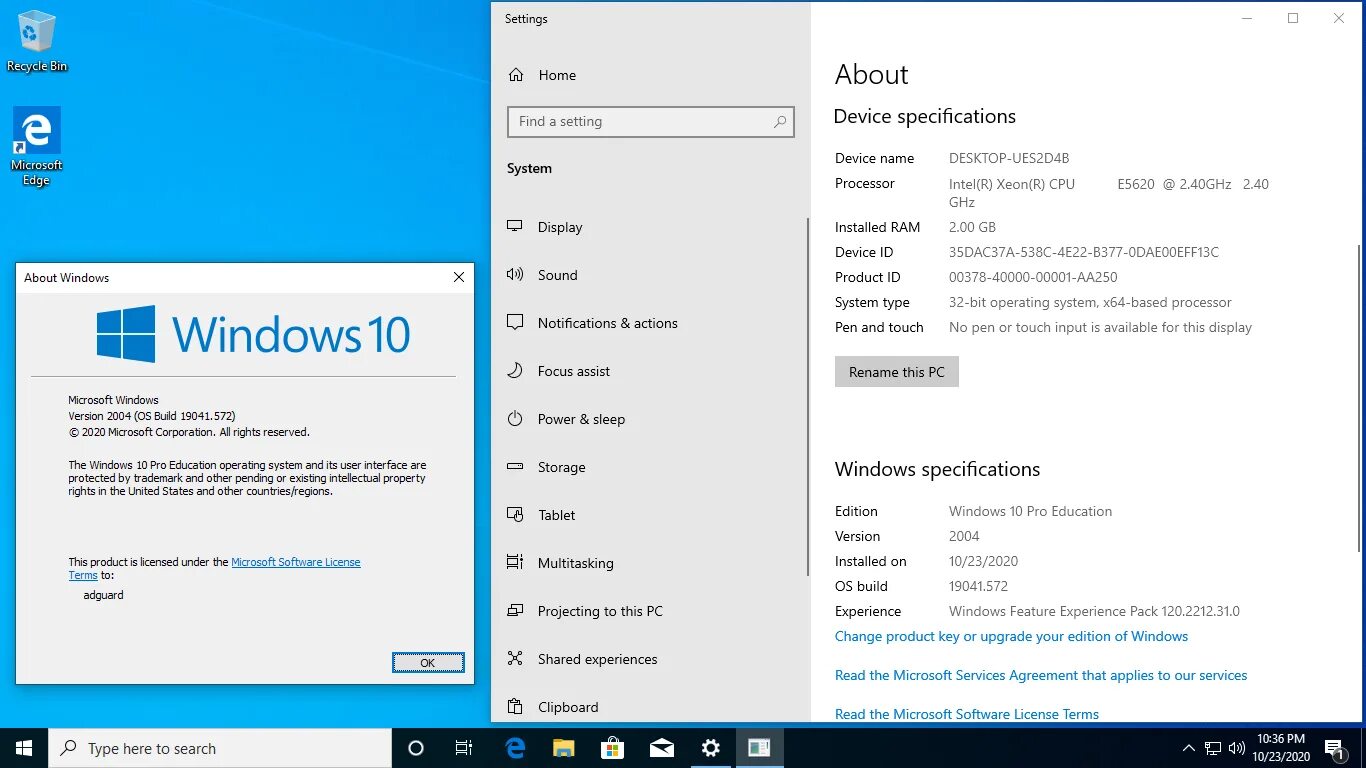Click the Settings gear on taskbar
The height and width of the screenshot is (768, 1366).
point(711,748)
